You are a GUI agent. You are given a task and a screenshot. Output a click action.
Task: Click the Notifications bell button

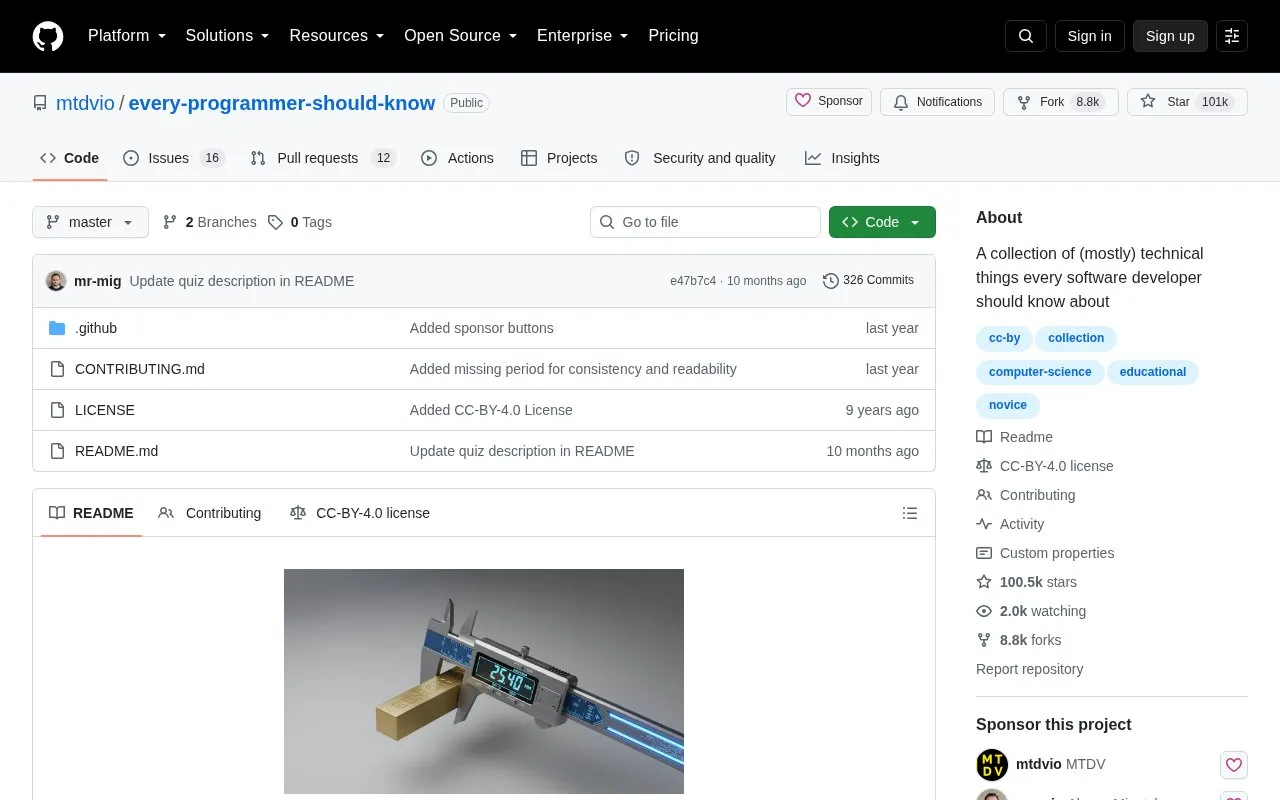[938, 102]
